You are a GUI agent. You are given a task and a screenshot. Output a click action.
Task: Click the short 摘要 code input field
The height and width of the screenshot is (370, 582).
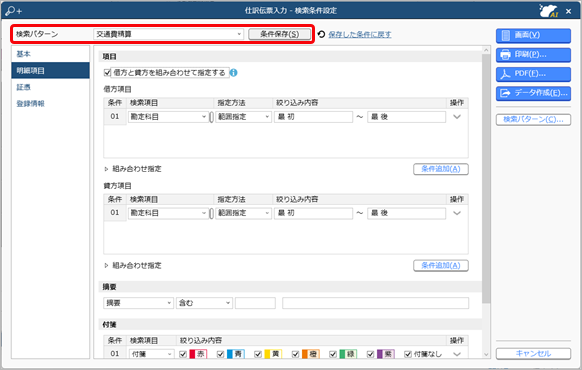tap(255, 303)
